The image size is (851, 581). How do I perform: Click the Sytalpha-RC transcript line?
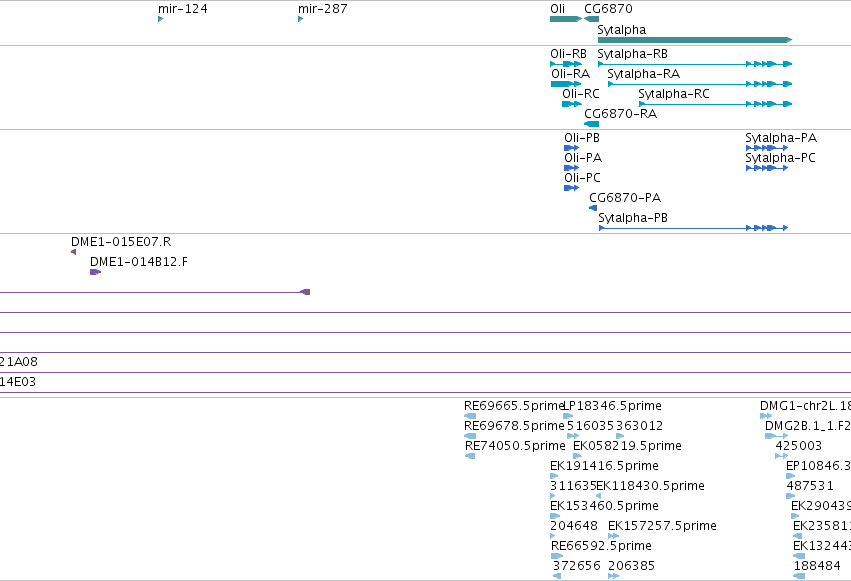[716, 104]
